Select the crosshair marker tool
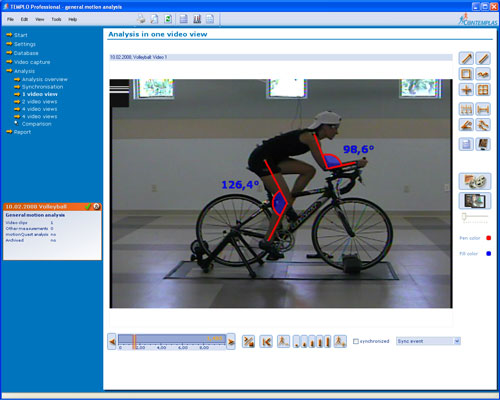The image size is (500, 400). [x=466, y=90]
